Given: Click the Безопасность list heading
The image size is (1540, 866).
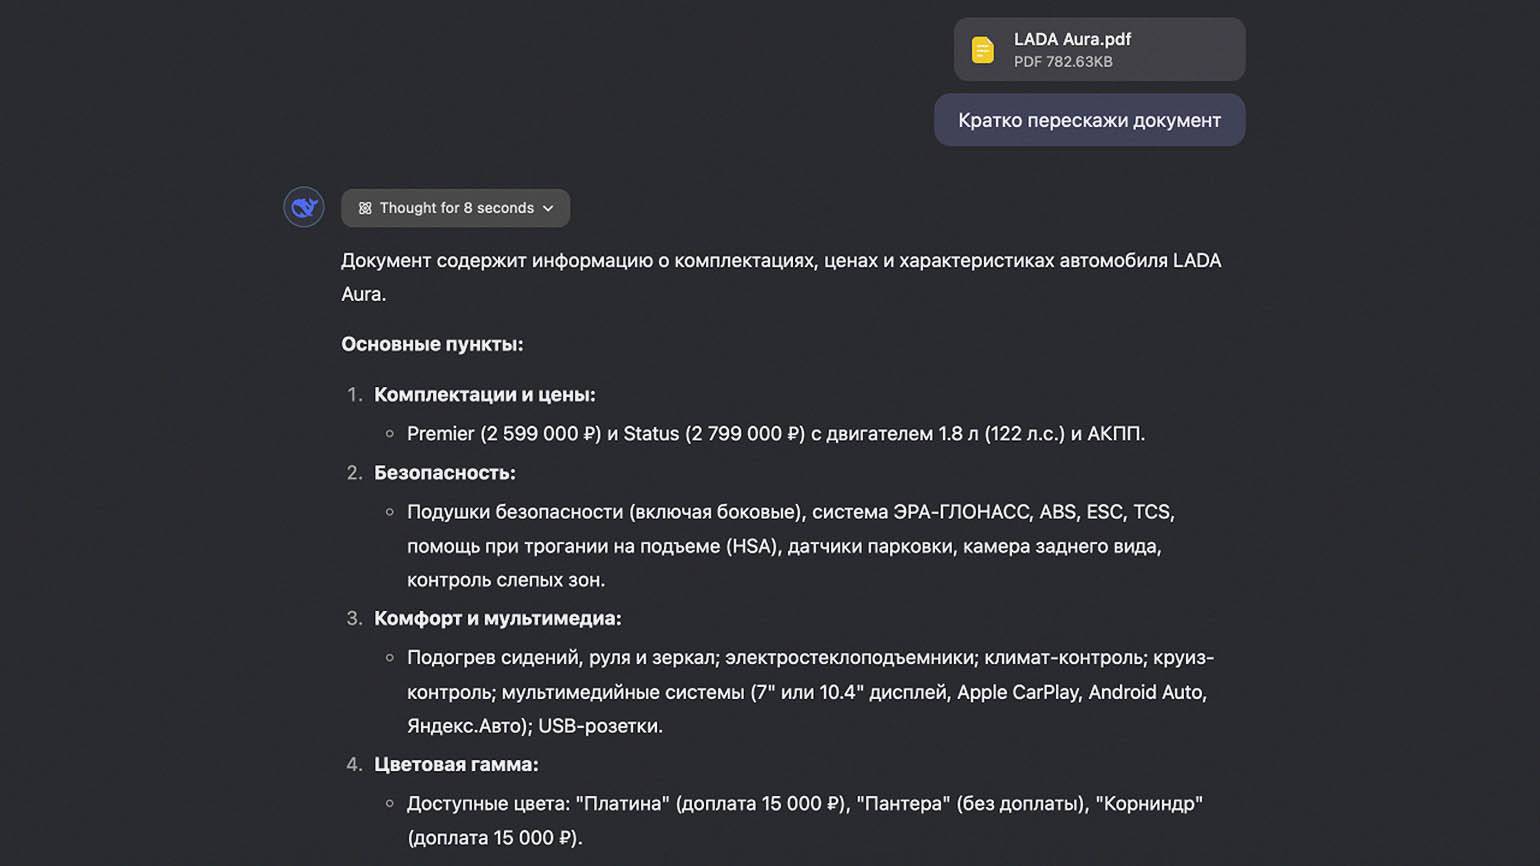Looking at the screenshot, I should coord(445,473).
